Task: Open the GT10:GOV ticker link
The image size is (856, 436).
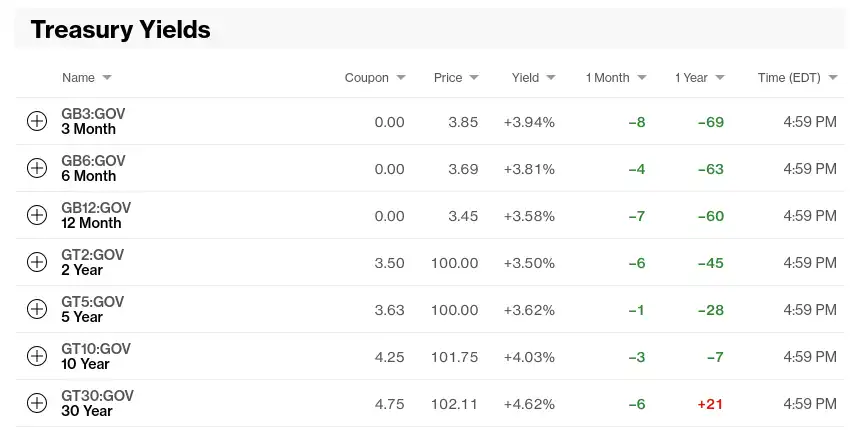Action: [96, 349]
